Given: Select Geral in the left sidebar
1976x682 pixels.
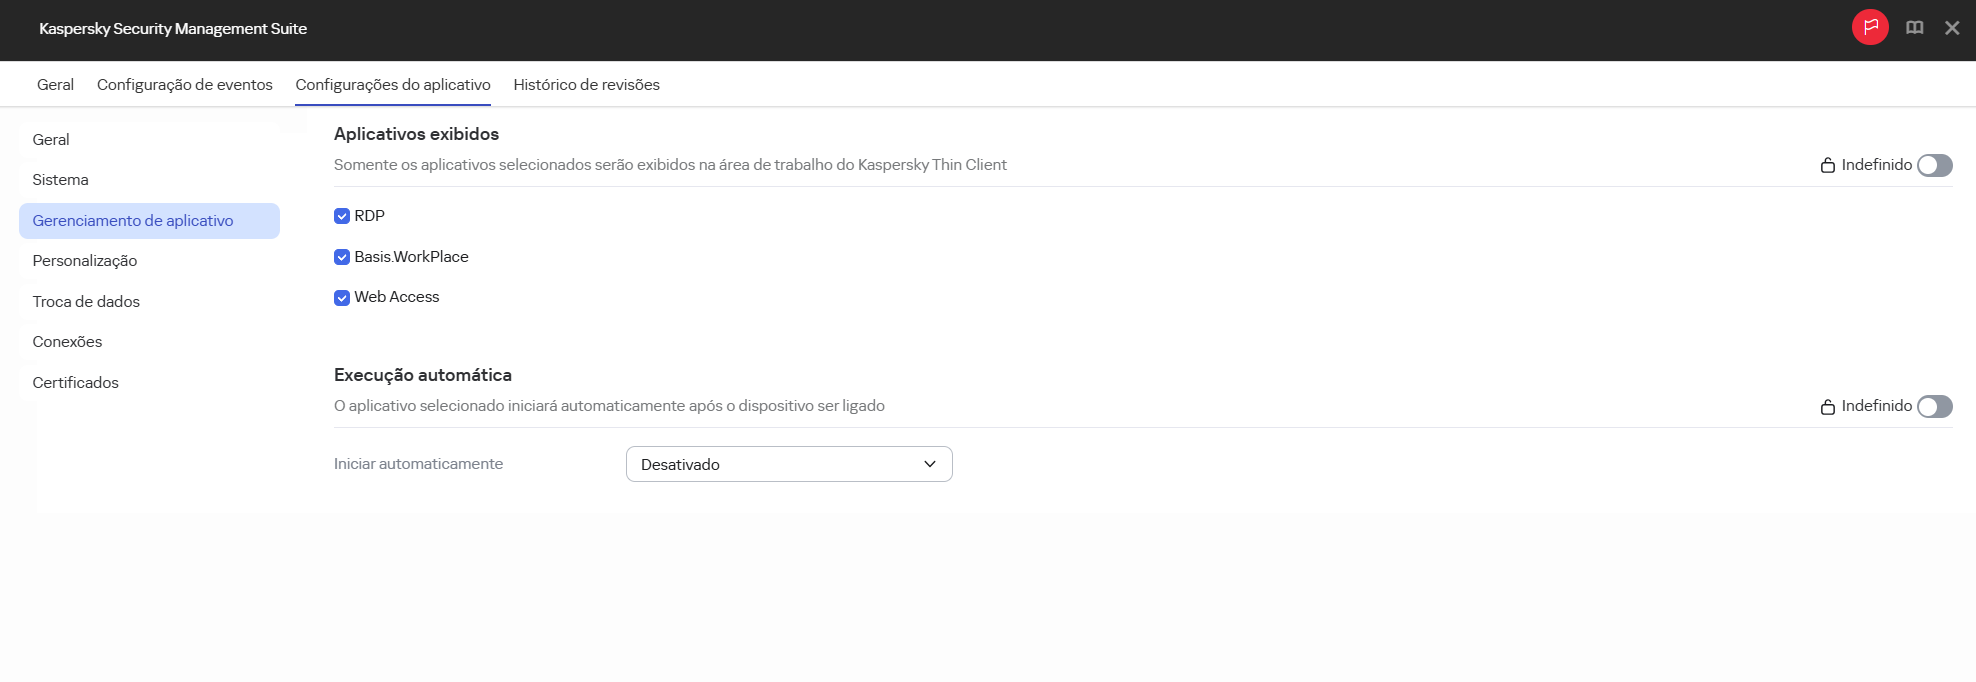Looking at the screenshot, I should click(149, 140).
